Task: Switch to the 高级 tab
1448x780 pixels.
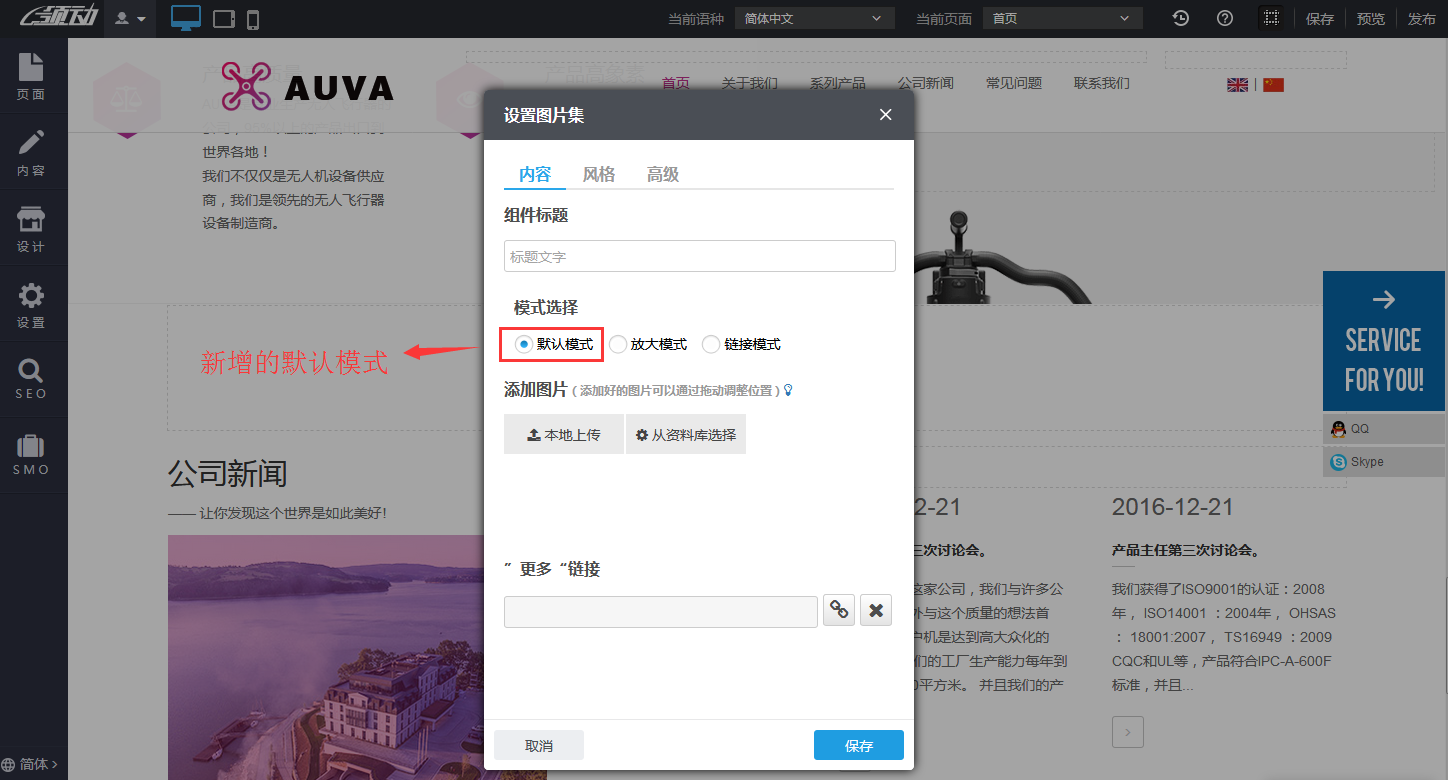Action: pos(662,174)
